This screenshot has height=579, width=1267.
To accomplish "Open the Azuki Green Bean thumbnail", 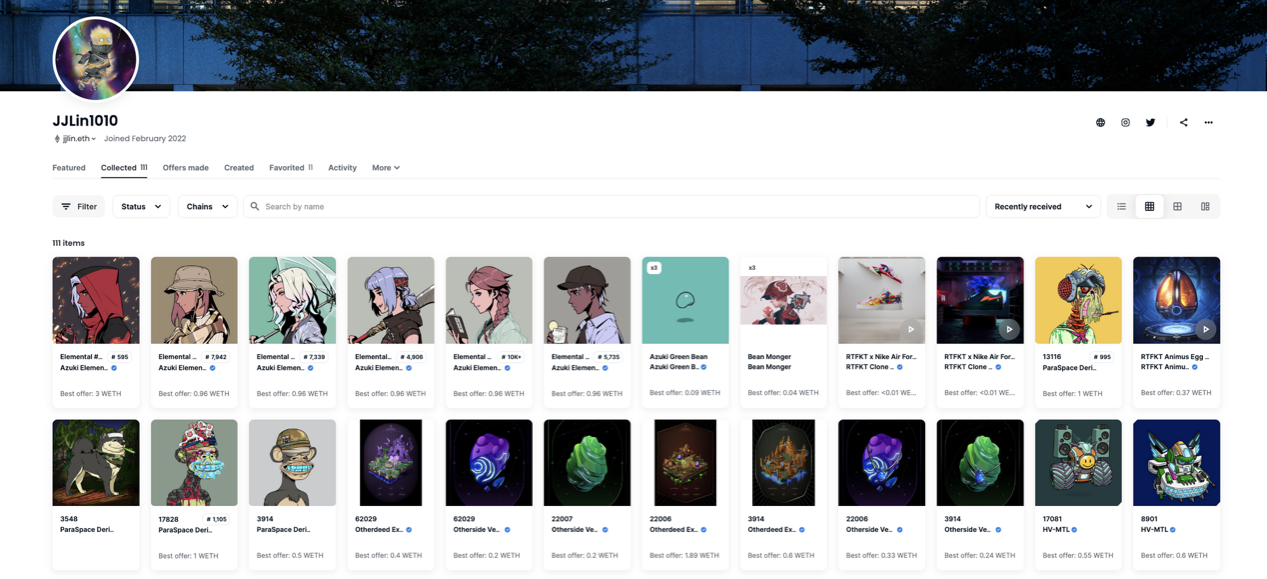I will click(x=685, y=300).
